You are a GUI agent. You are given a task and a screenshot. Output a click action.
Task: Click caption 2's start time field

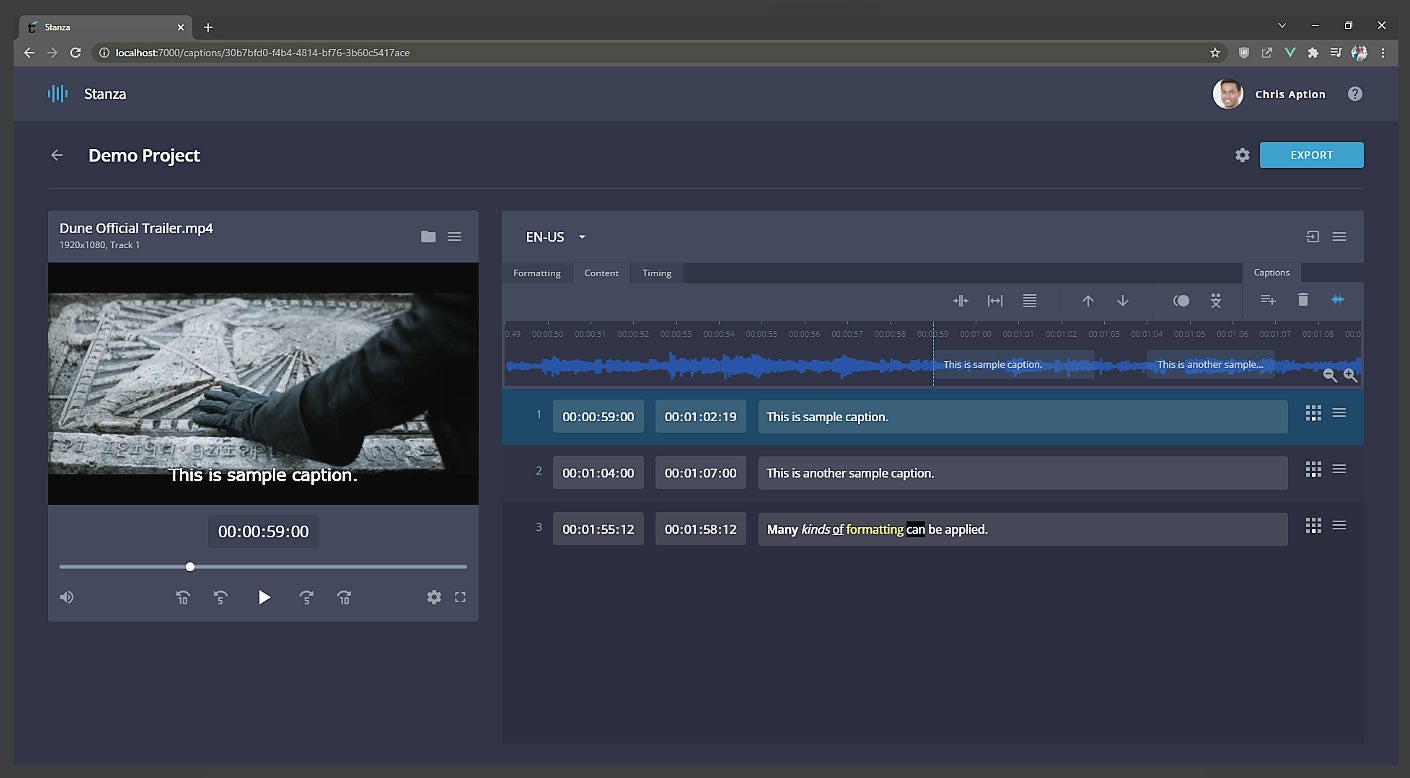click(598, 473)
